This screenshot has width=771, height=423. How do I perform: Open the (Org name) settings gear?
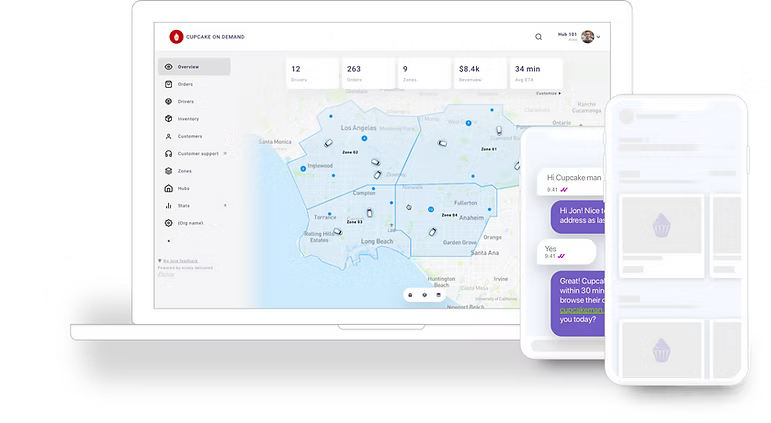point(168,223)
